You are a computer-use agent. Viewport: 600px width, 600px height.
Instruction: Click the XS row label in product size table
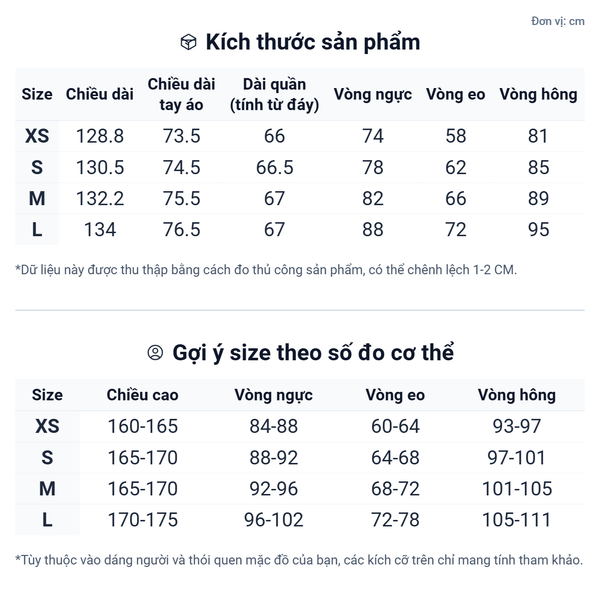coord(37,137)
